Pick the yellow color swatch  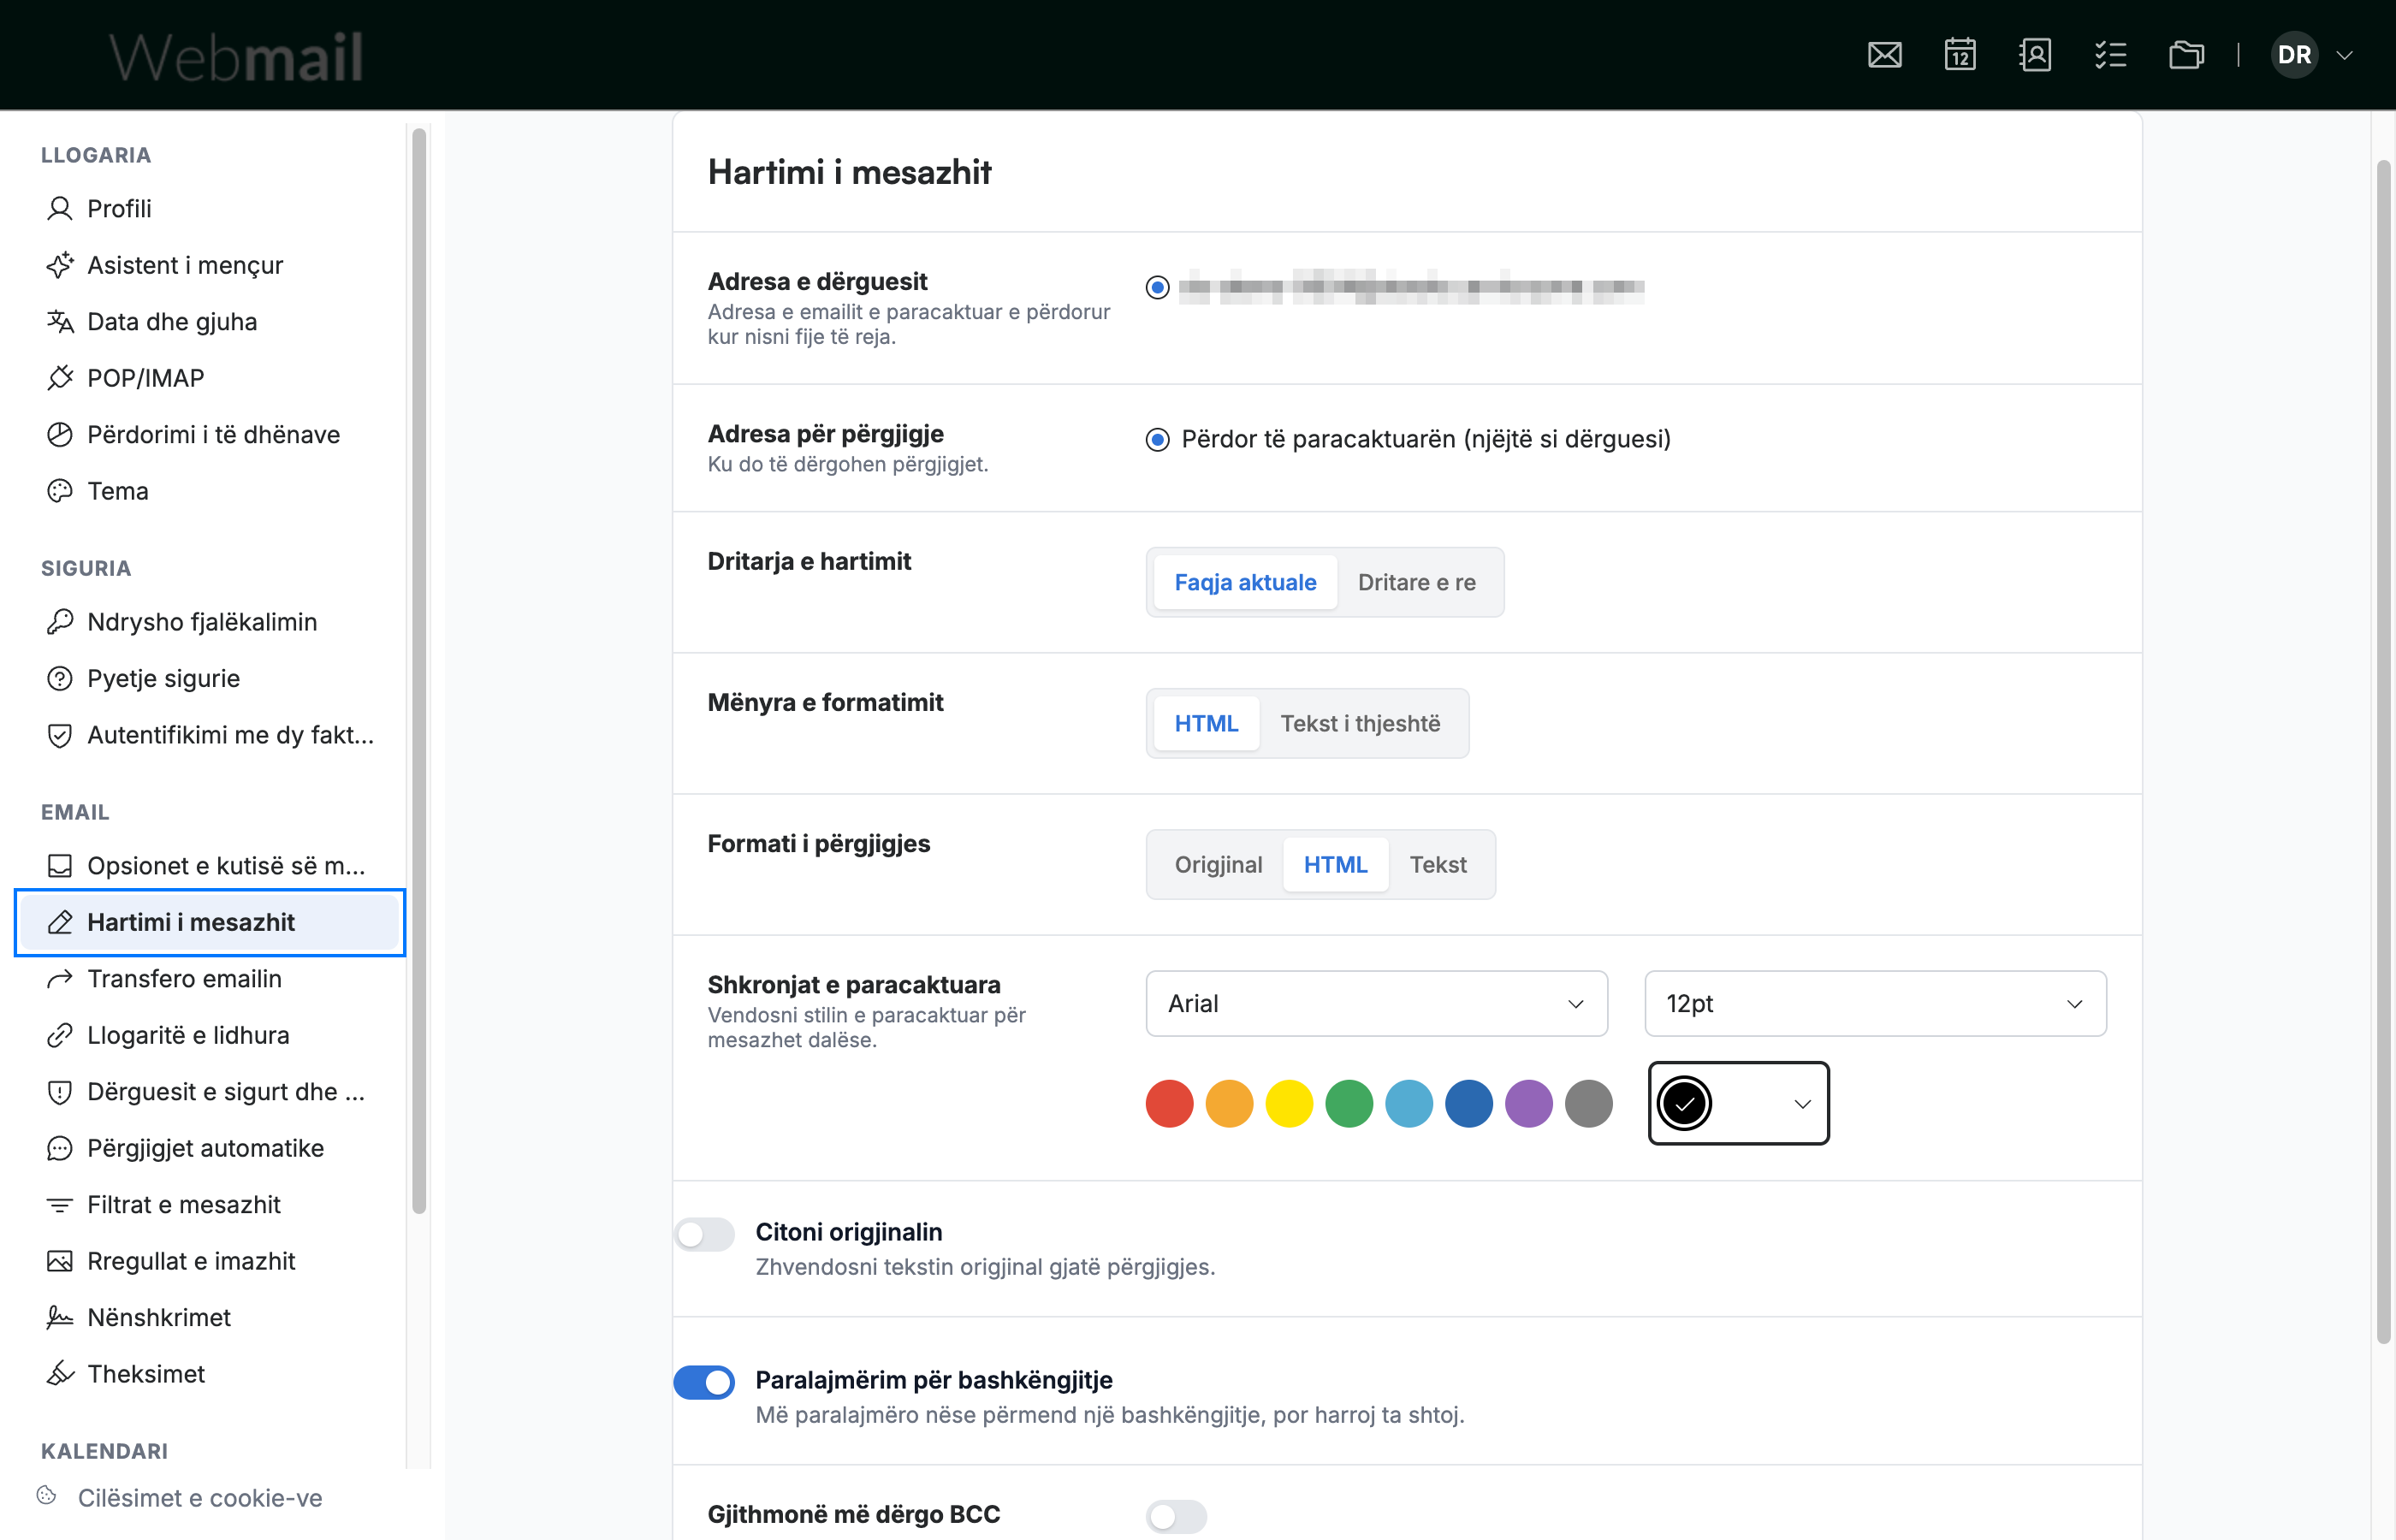1289,1104
